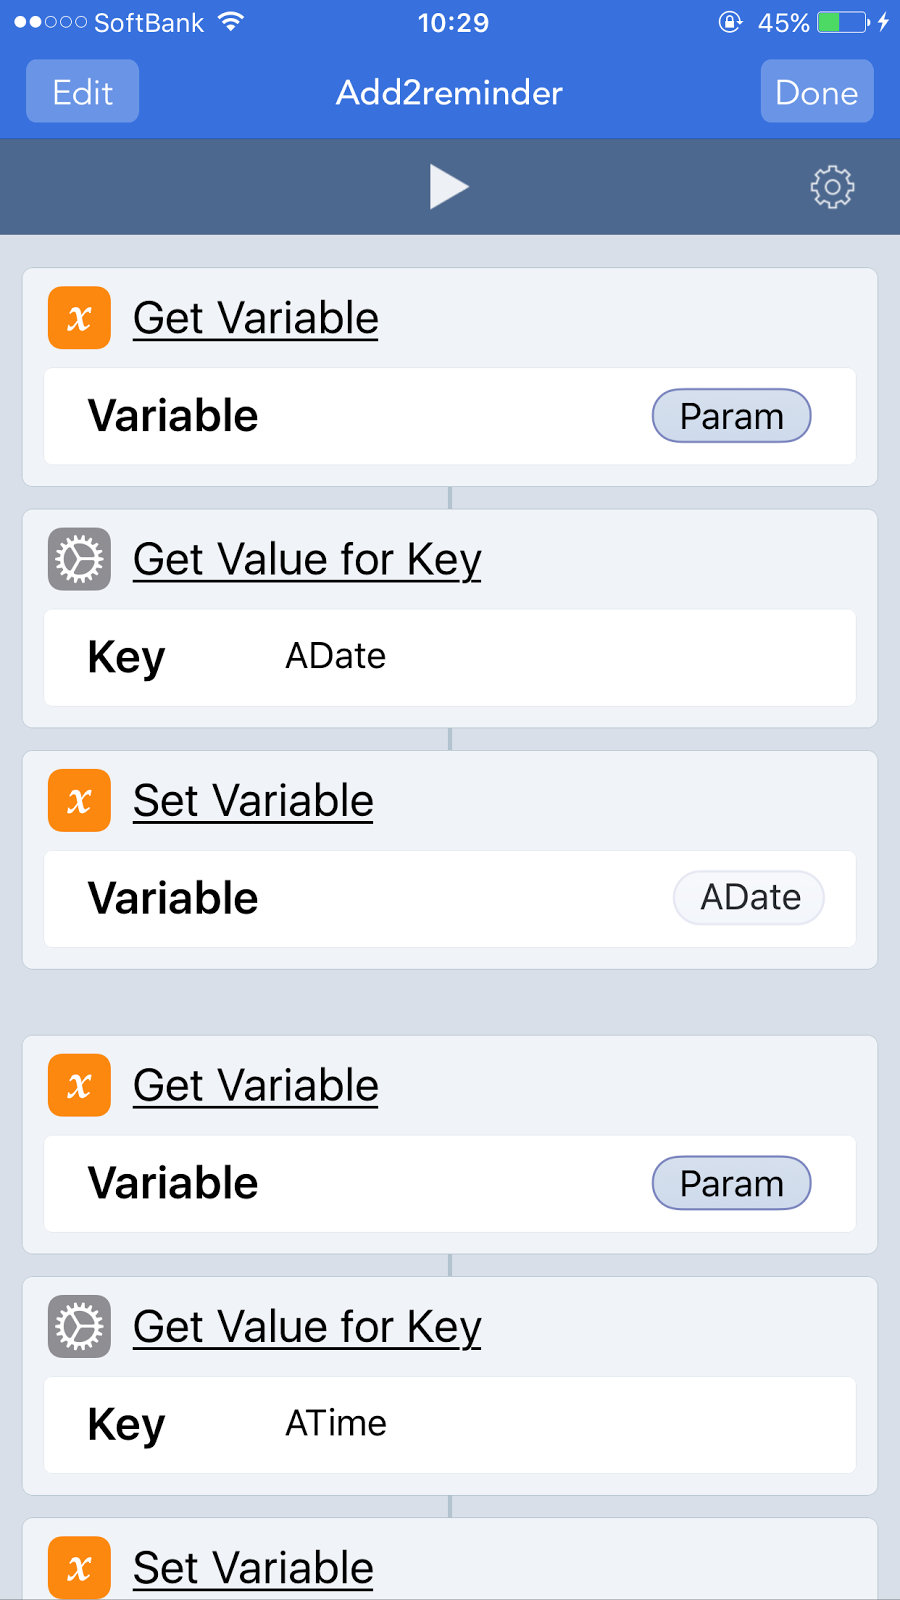
Task: Open the ADate Get Value for Key title
Action: click(307, 560)
